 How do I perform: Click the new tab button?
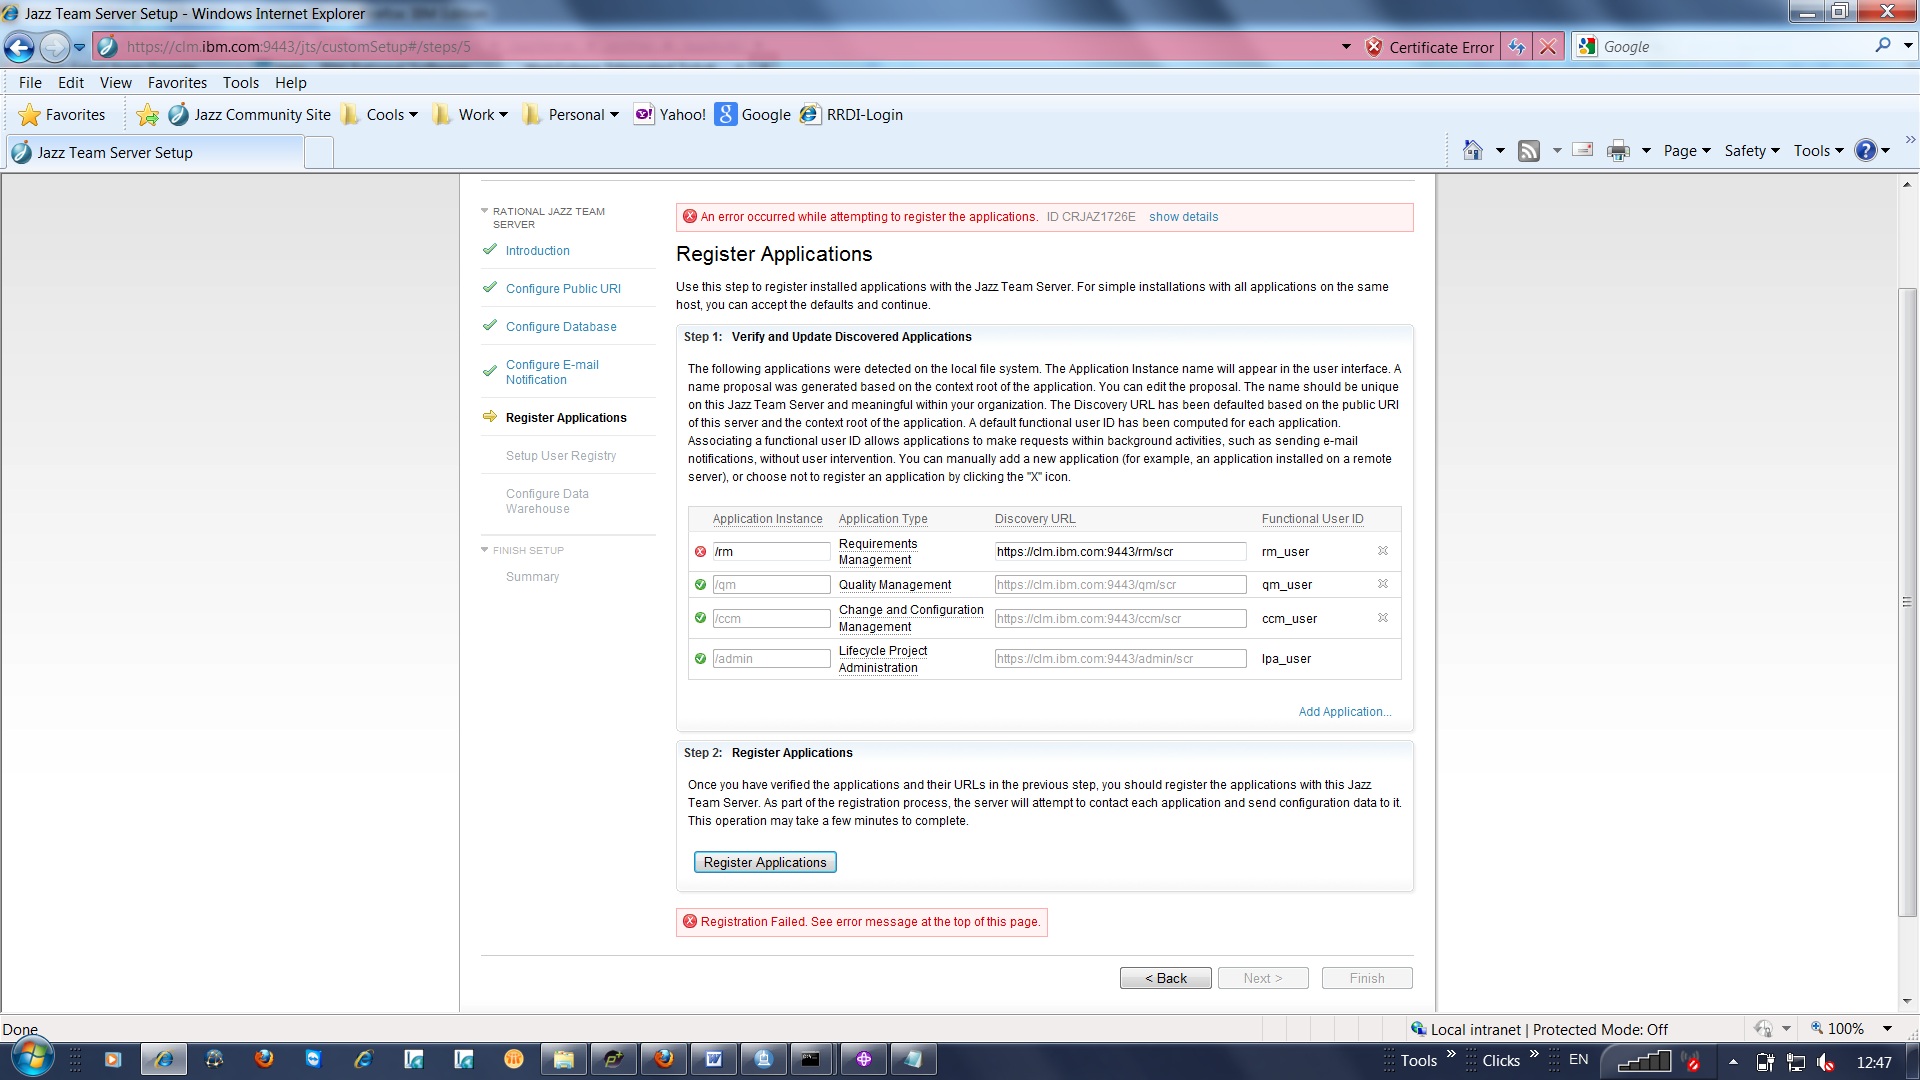(x=318, y=153)
